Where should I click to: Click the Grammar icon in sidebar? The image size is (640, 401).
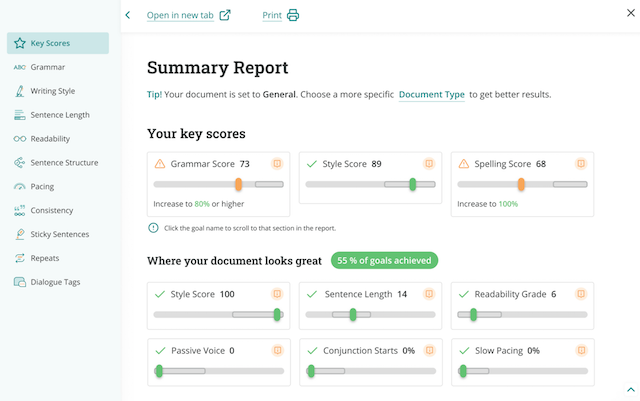(x=20, y=67)
